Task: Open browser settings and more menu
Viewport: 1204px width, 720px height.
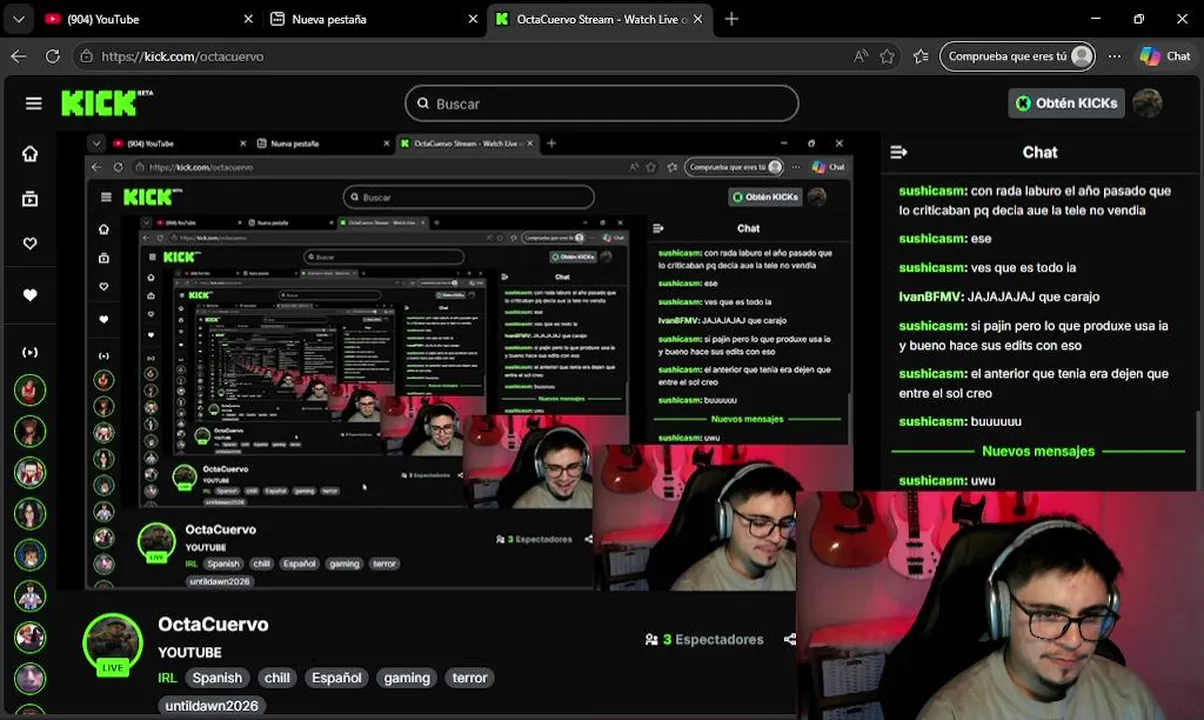Action: [x=1115, y=56]
